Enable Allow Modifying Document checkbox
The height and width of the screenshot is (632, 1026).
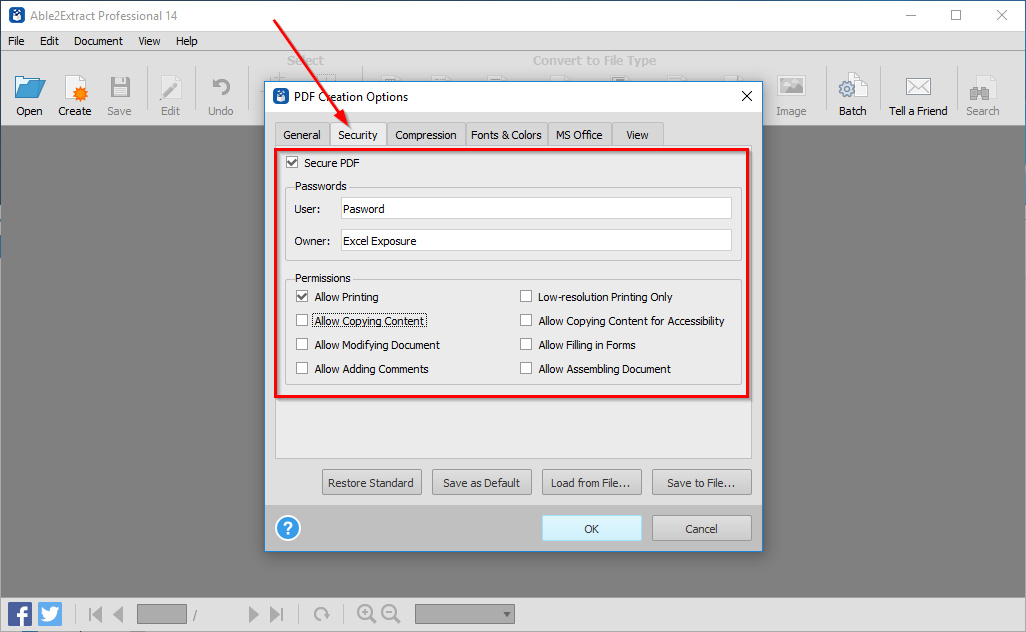click(x=302, y=344)
